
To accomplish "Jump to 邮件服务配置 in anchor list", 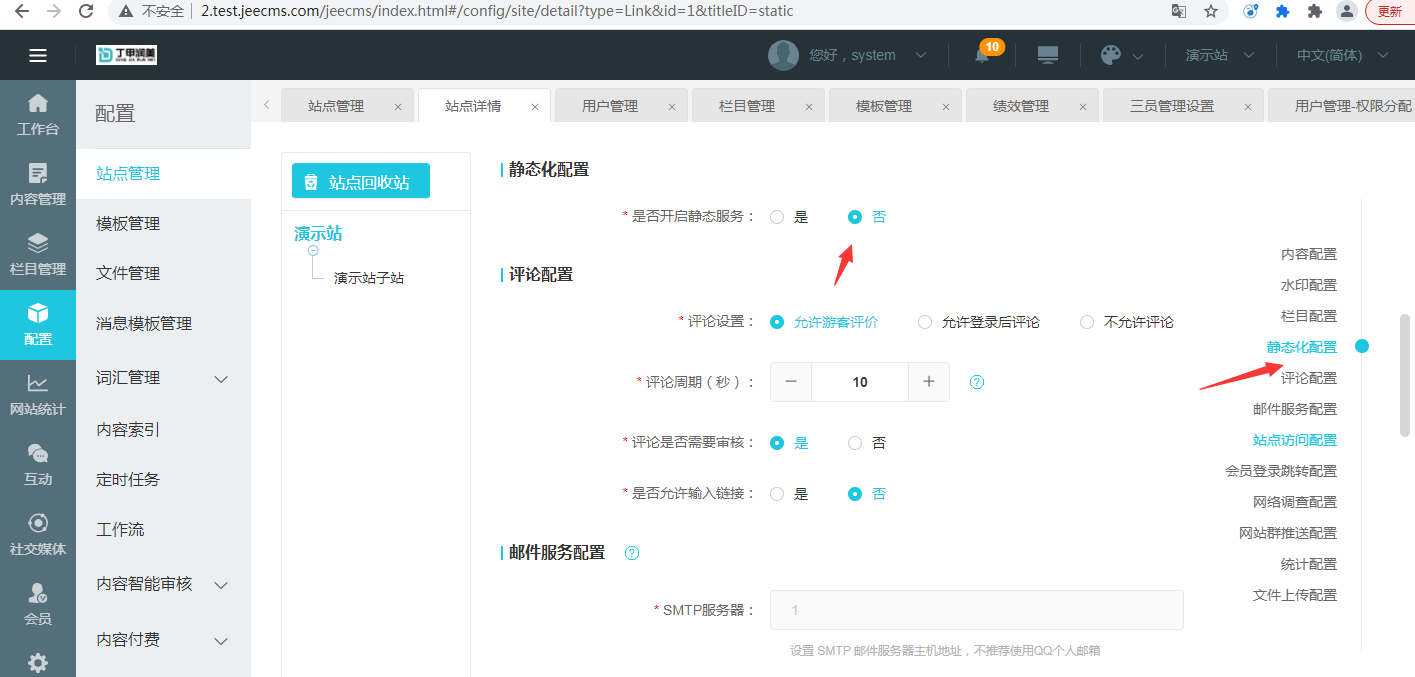I will 1294,409.
